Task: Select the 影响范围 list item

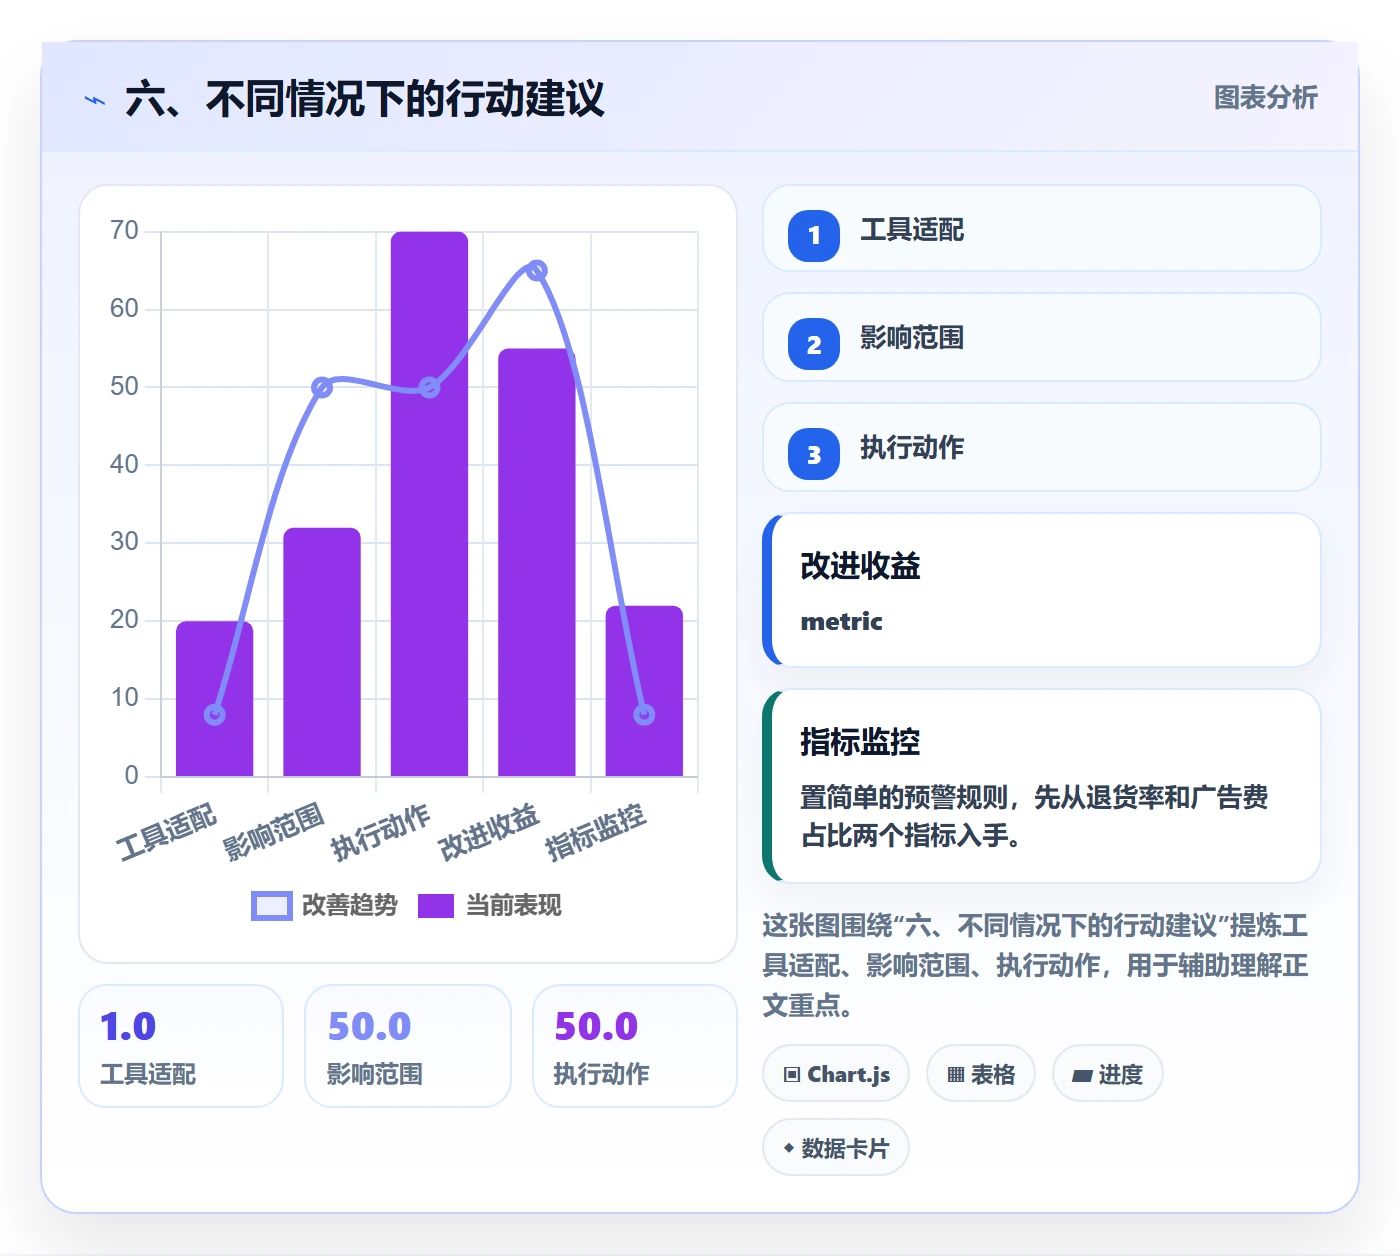Action: tap(1042, 337)
